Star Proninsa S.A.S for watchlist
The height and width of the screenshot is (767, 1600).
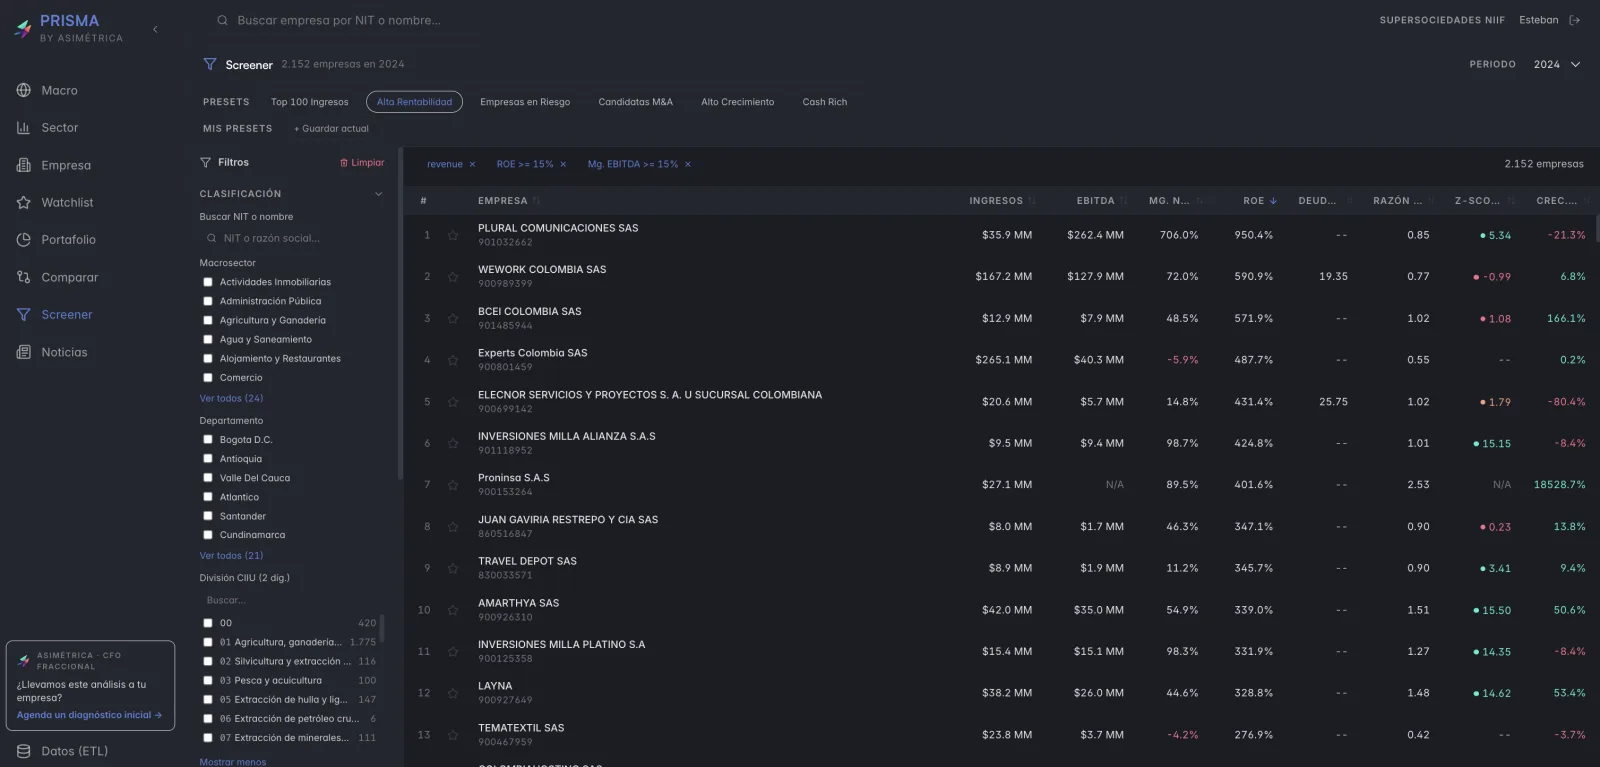tap(453, 485)
